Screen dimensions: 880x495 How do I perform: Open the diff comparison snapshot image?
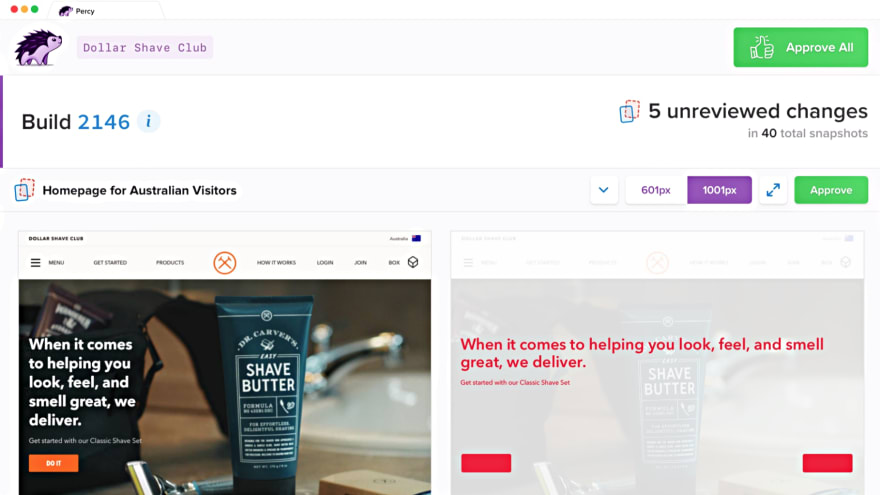(x=657, y=363)
